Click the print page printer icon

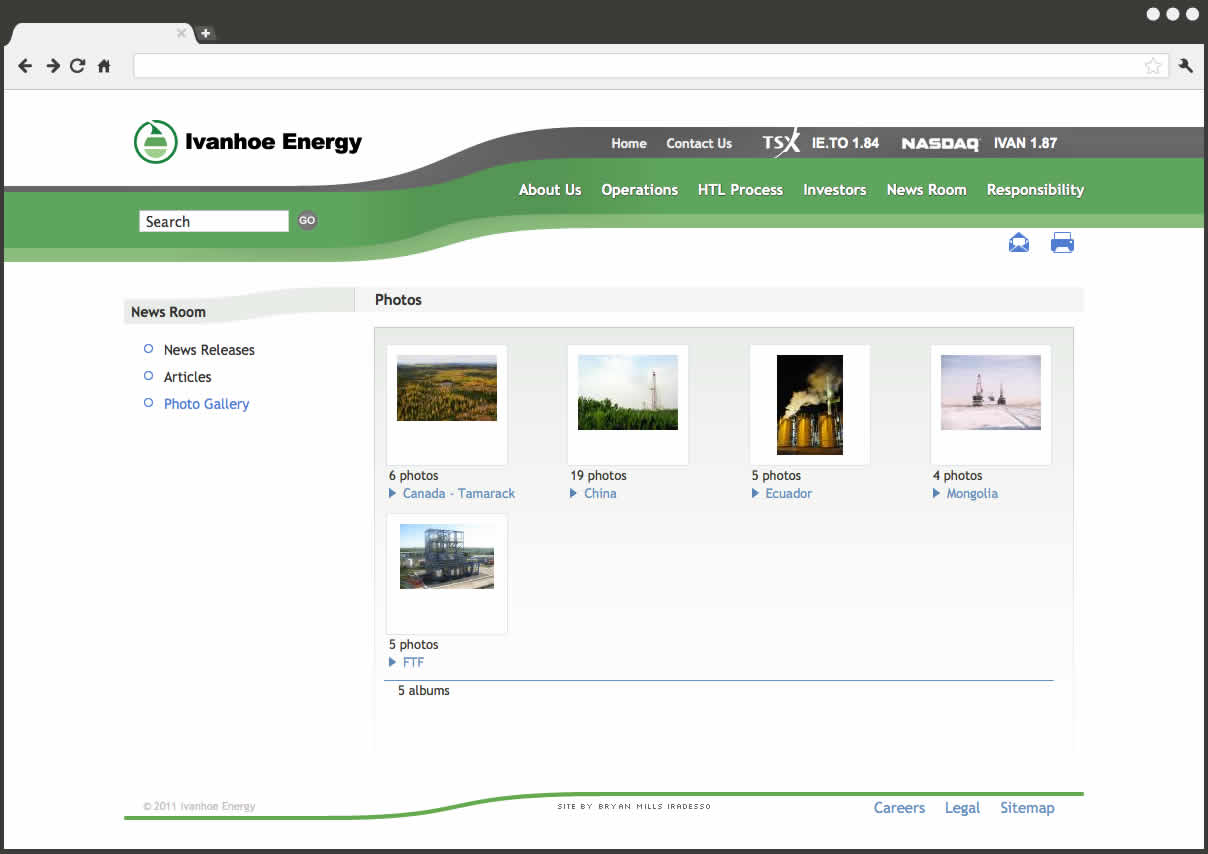click(x=1062, y=242)
